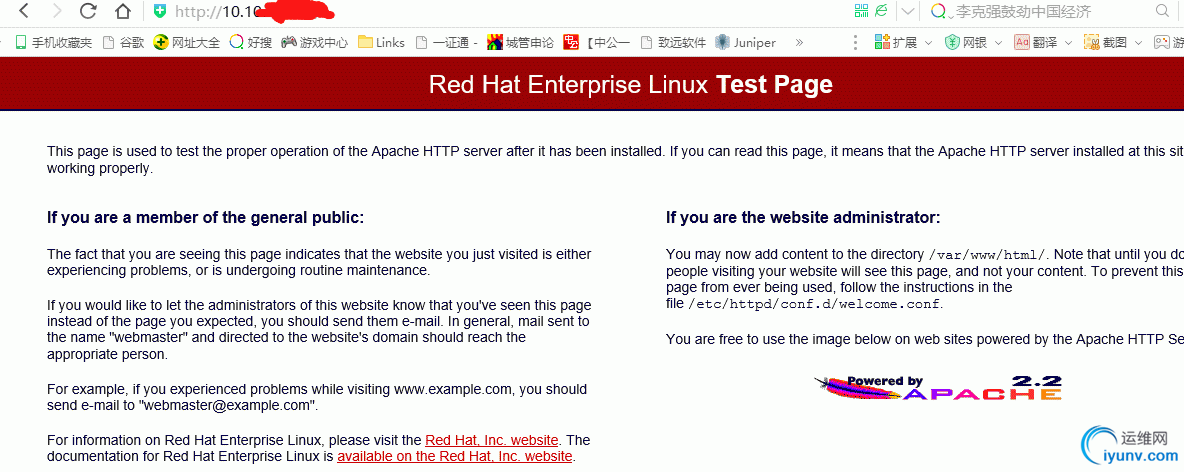
Task: Open the search engine selector icon
Action: coord(940,11)
